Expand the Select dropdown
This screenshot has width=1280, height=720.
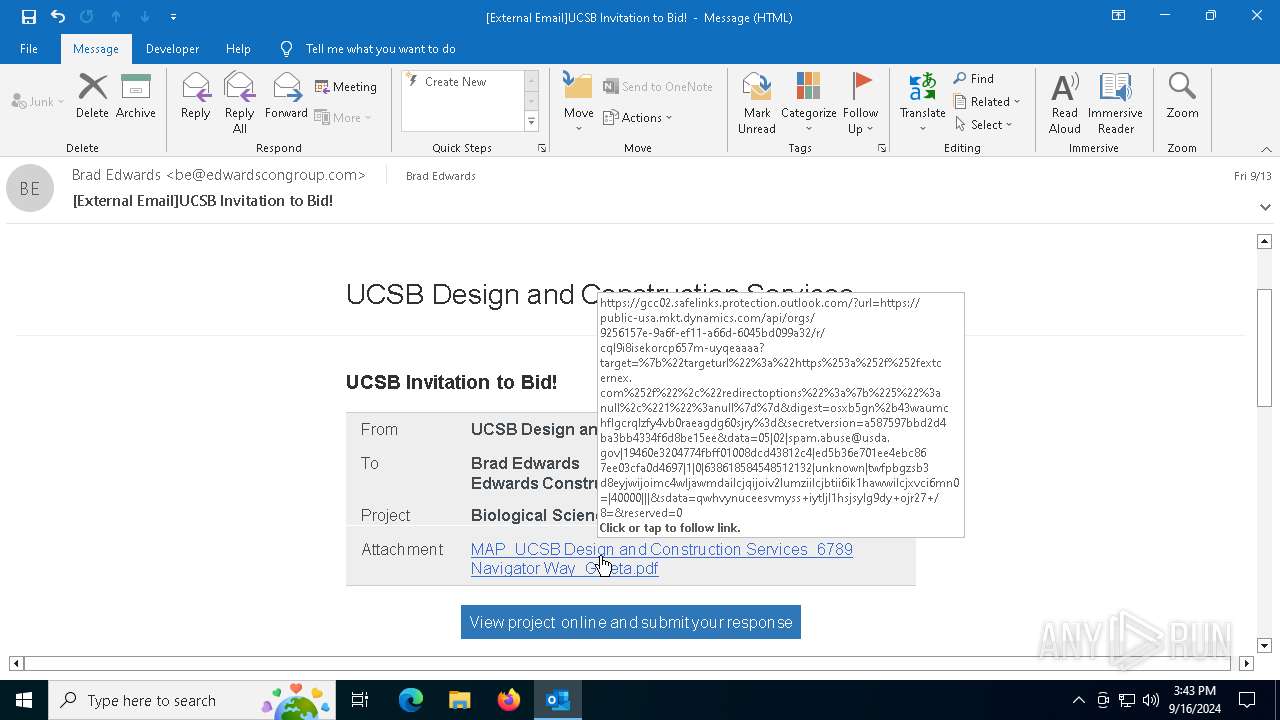[x=984, y=124]
